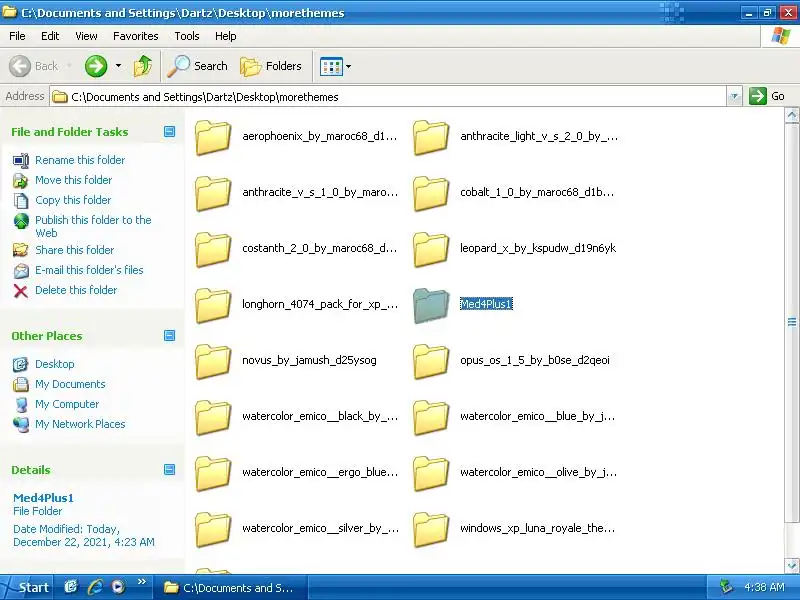Click the Start button
Image resolution: width=800 pixels, height=600 pixels.
pos(27,587)
